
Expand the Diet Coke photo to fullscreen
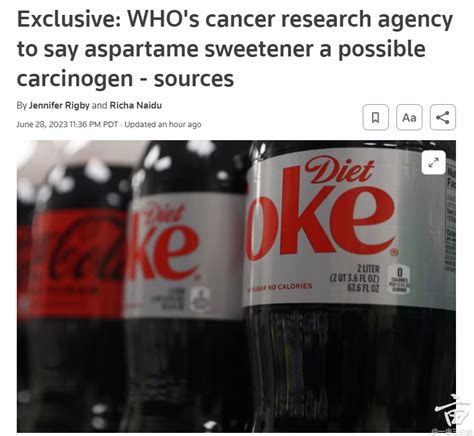pyautogui.click(x=433, y=162)
